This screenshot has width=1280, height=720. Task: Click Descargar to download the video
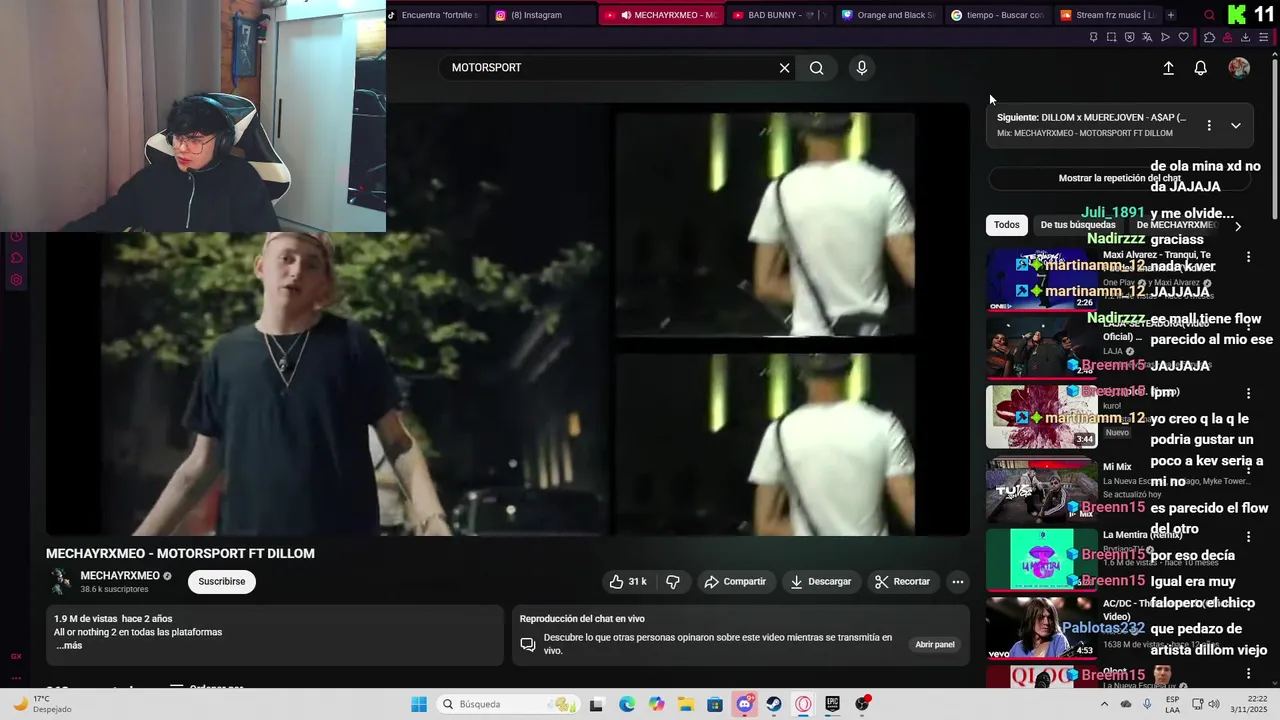821,581
